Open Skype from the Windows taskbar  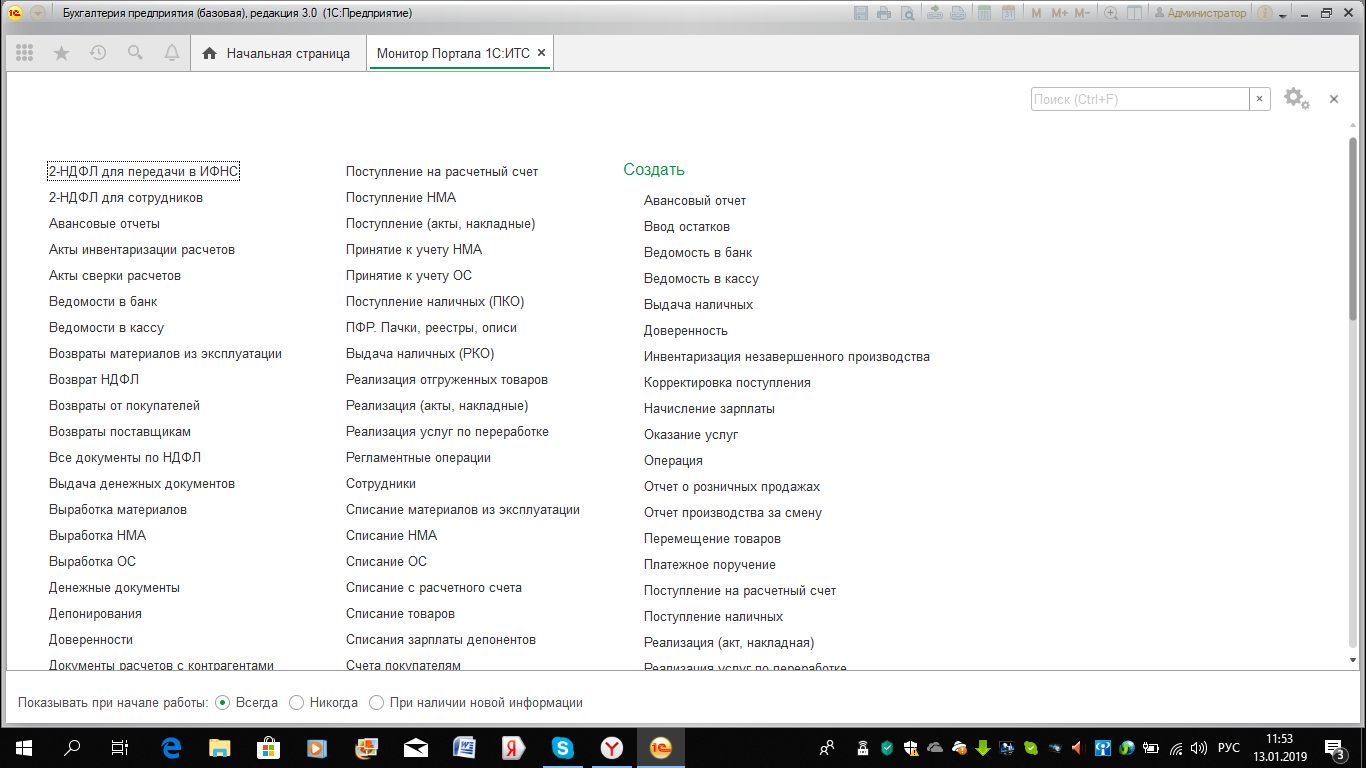coord(563,747)
